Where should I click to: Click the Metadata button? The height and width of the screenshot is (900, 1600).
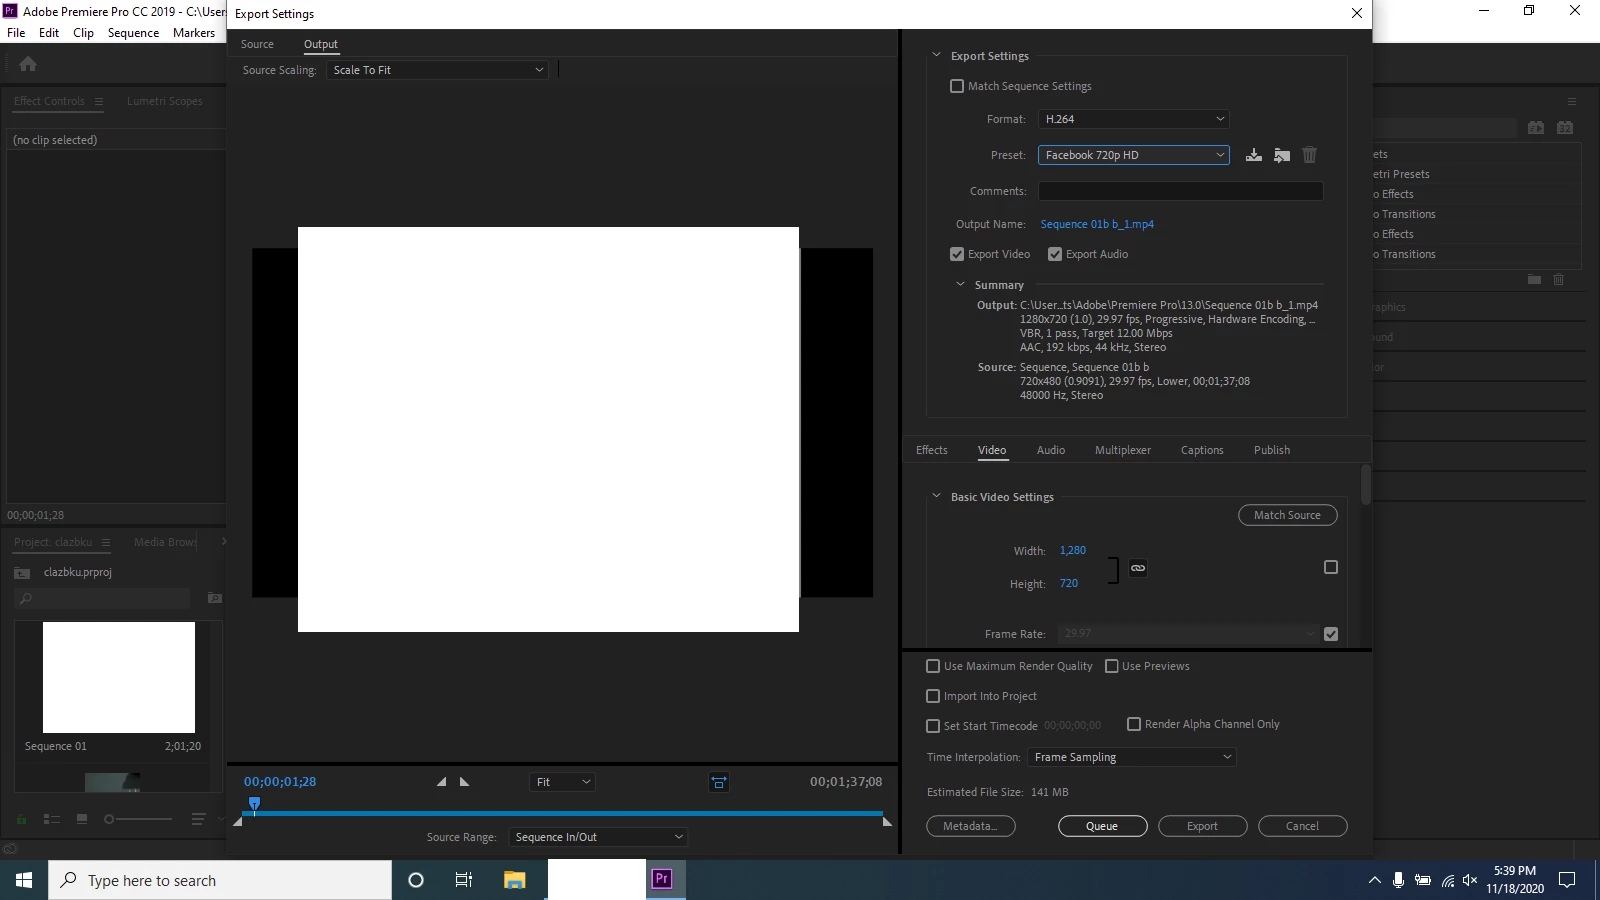[x=971, y=826]
